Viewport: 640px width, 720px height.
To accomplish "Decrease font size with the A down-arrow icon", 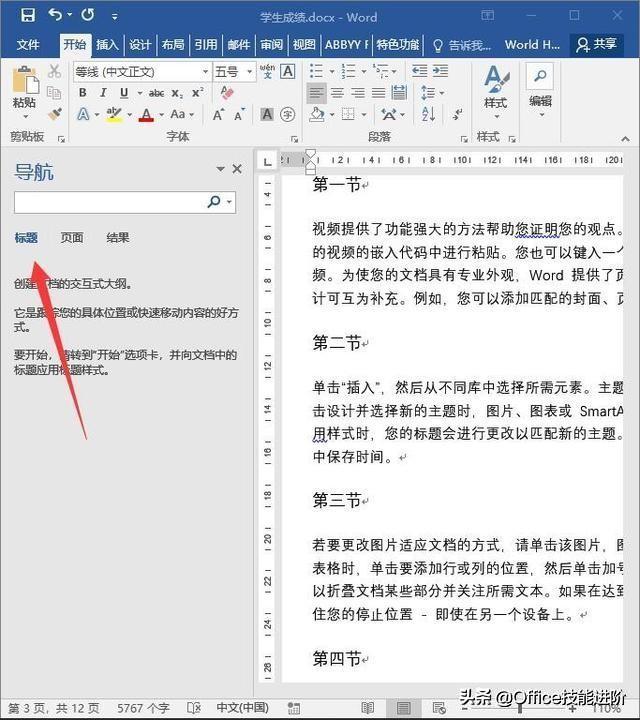I will 239,114.
